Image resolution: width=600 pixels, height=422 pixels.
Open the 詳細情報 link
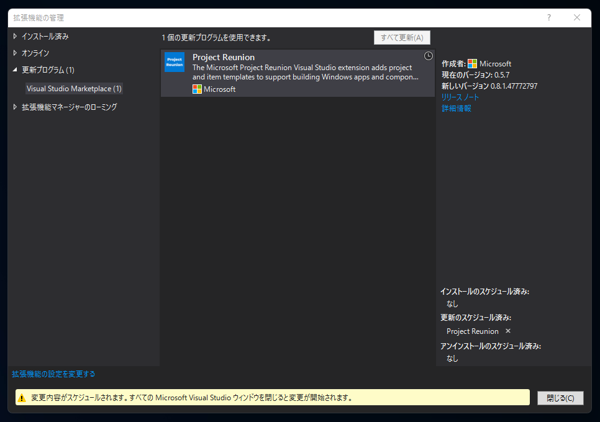point(456,108)
